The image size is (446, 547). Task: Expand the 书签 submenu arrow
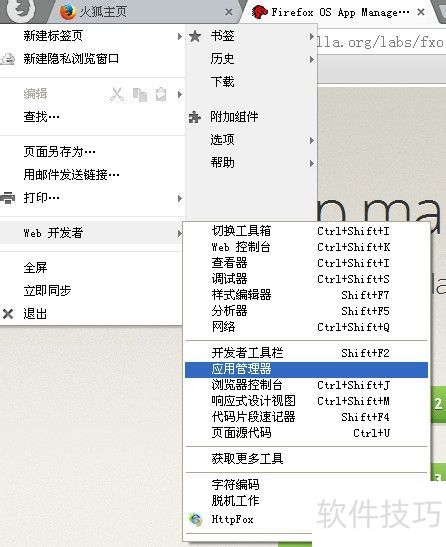(x=312, y=36)
